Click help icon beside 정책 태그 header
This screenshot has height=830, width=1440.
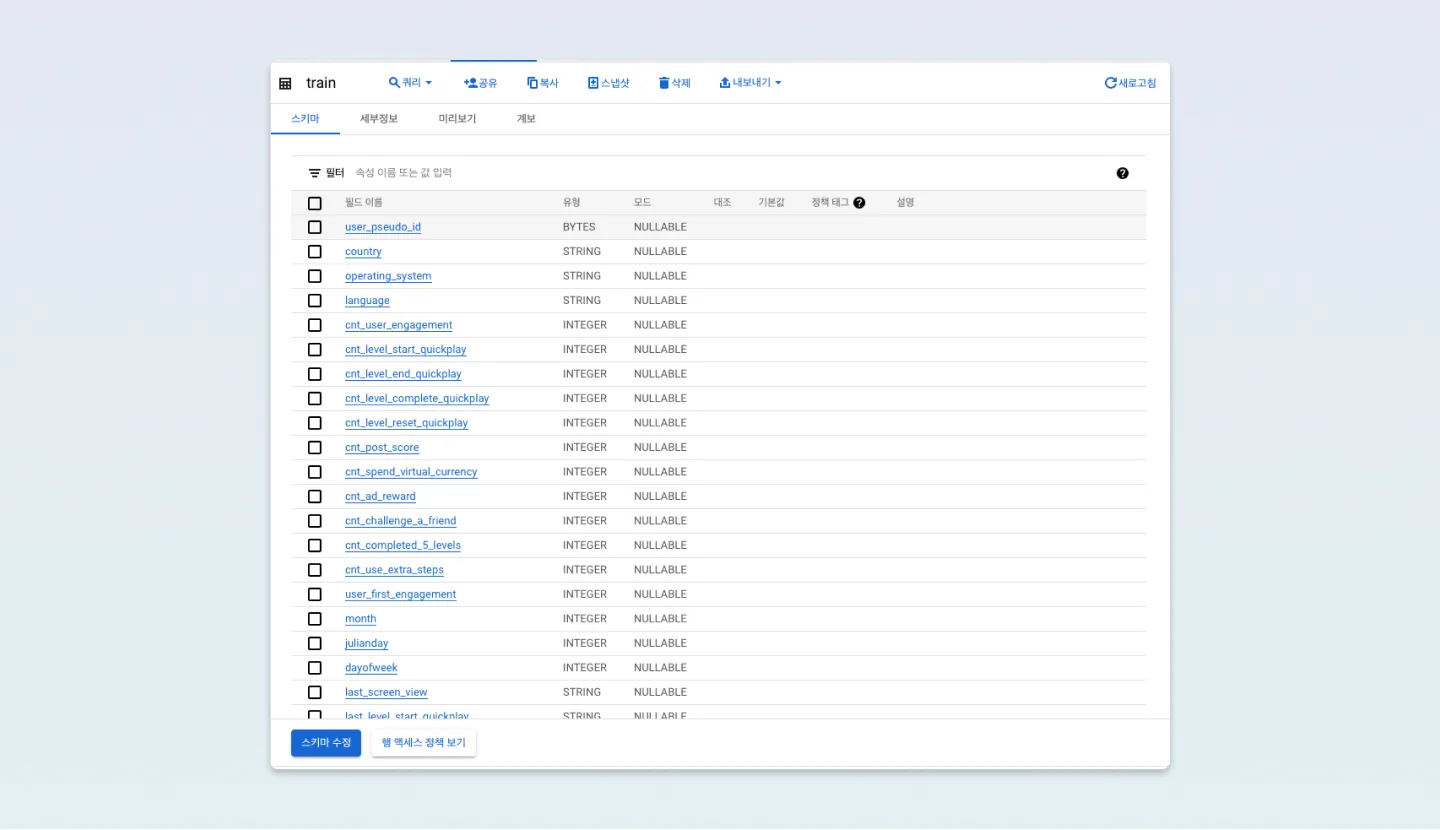[x=859, y=202]
